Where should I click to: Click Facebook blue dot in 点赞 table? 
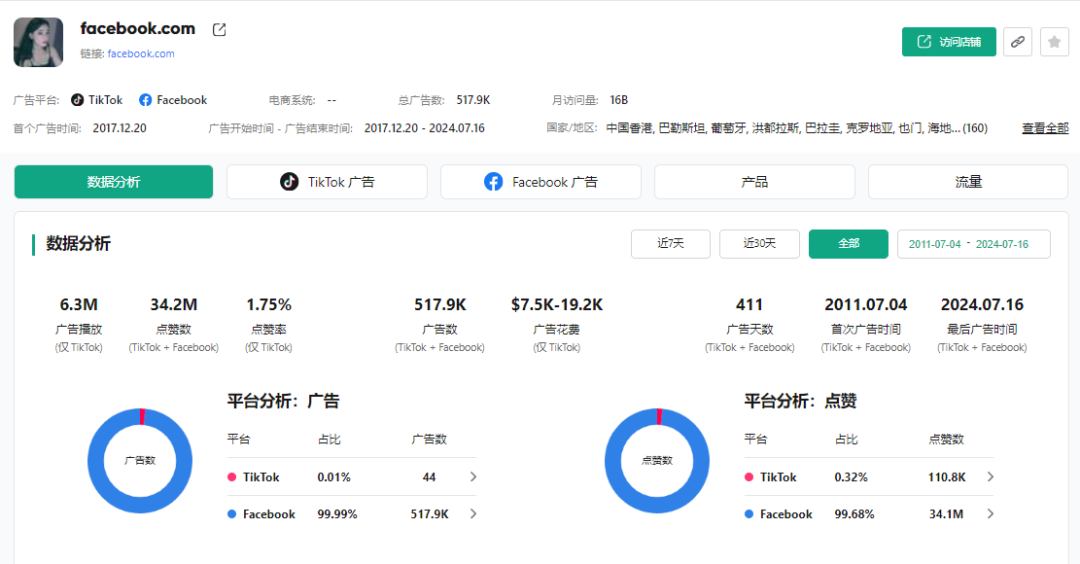pos(749,514)
